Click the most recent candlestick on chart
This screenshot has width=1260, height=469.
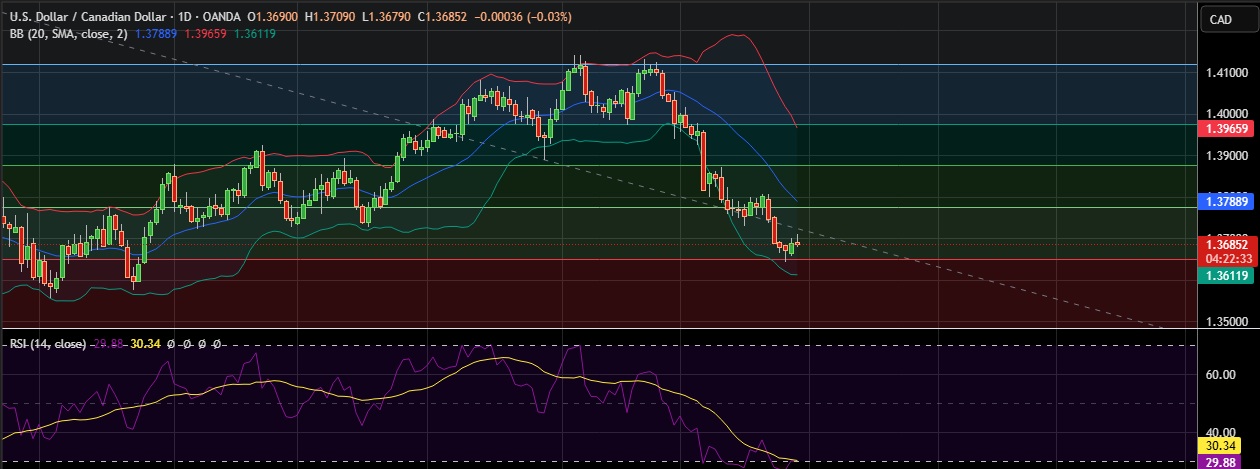(797, 243)
